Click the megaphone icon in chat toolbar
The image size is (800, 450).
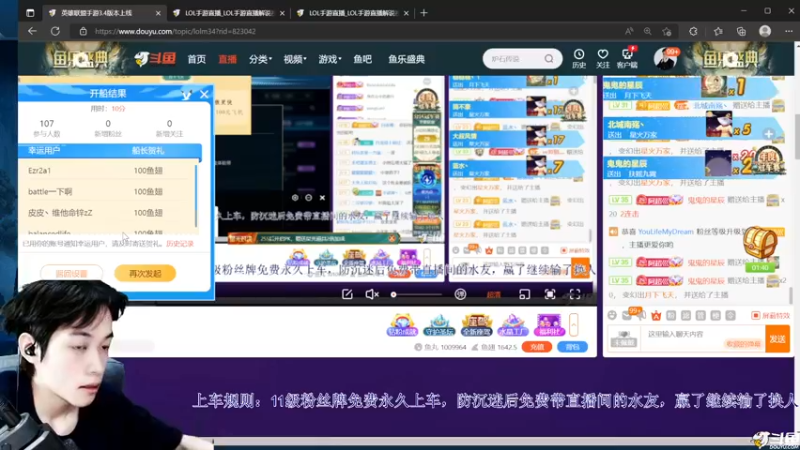click(x=642, y=316)
